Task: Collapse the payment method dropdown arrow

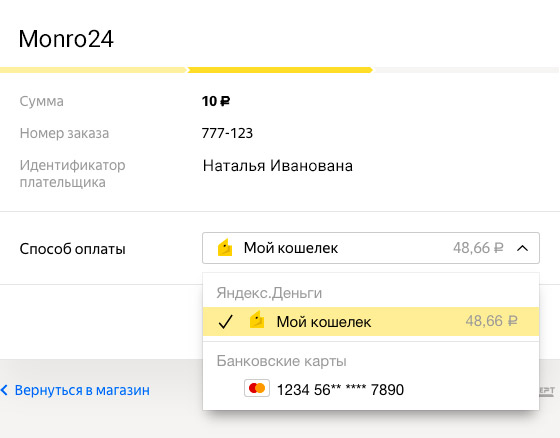Action: (522, 248)
